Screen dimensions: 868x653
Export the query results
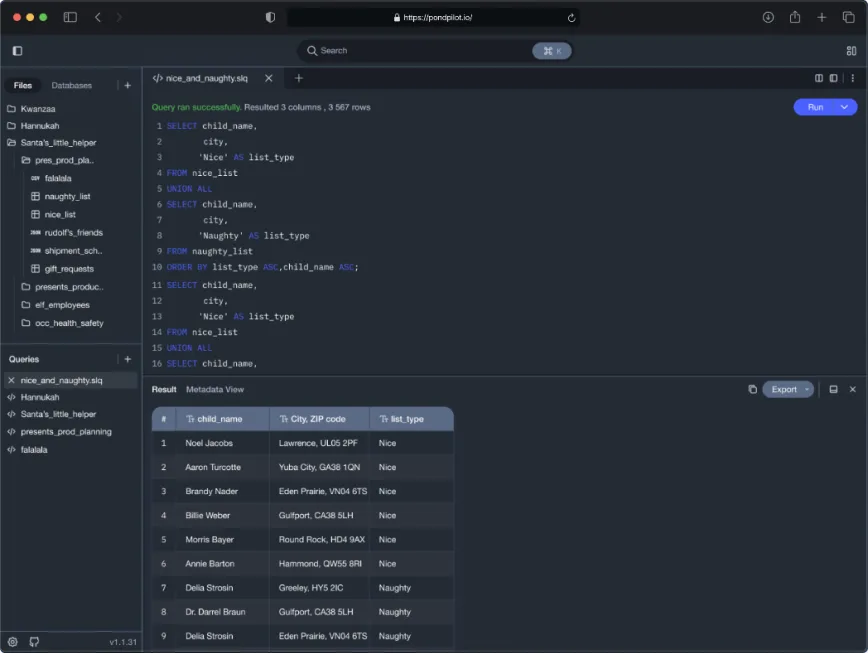point(783,390)
